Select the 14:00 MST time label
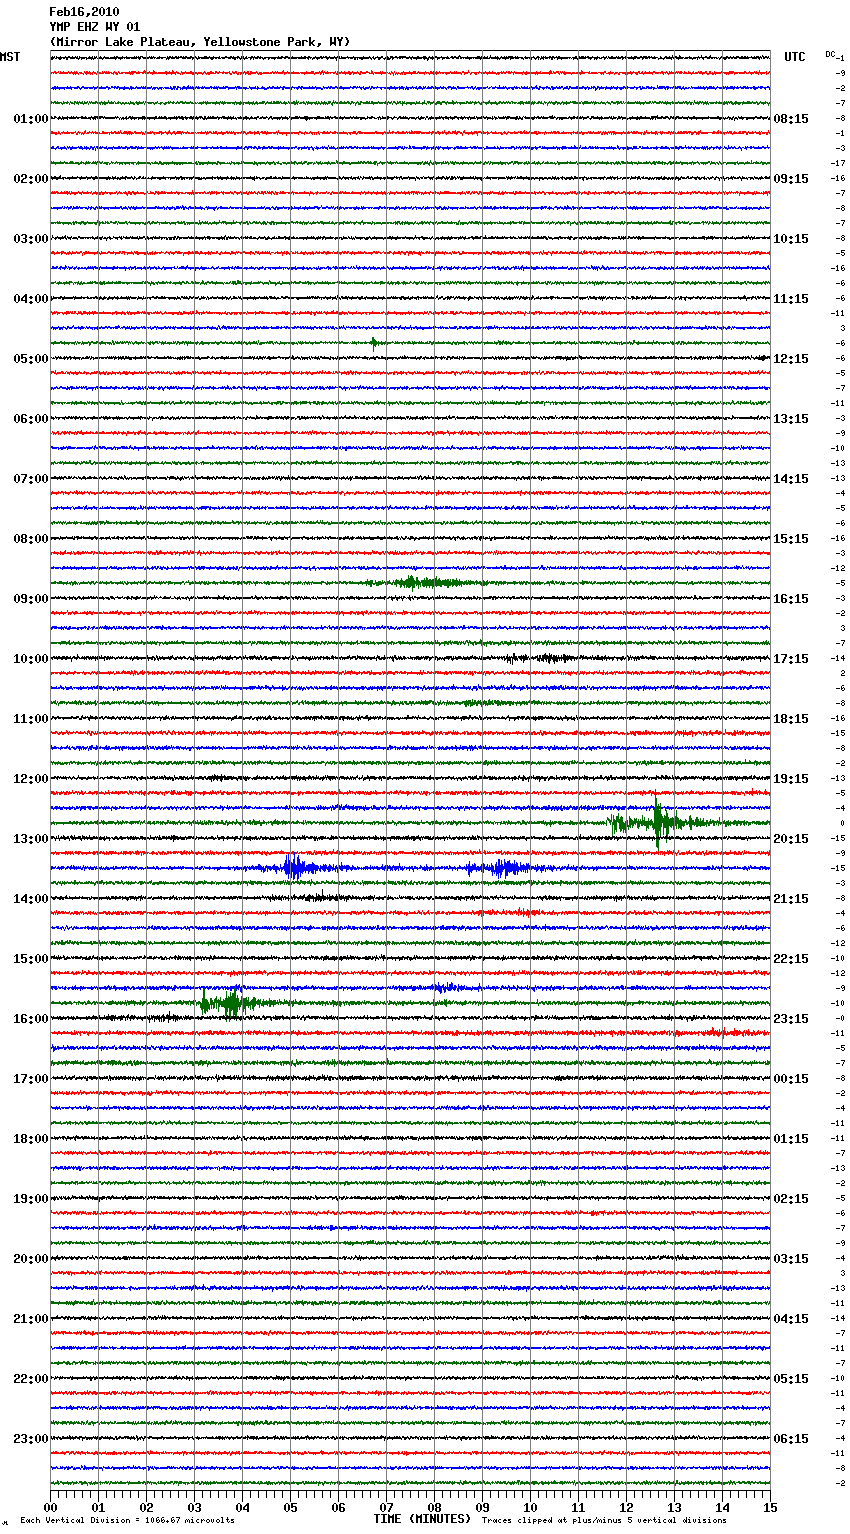The height and width of the screenshot is (1534, 850). pos(31,899)
